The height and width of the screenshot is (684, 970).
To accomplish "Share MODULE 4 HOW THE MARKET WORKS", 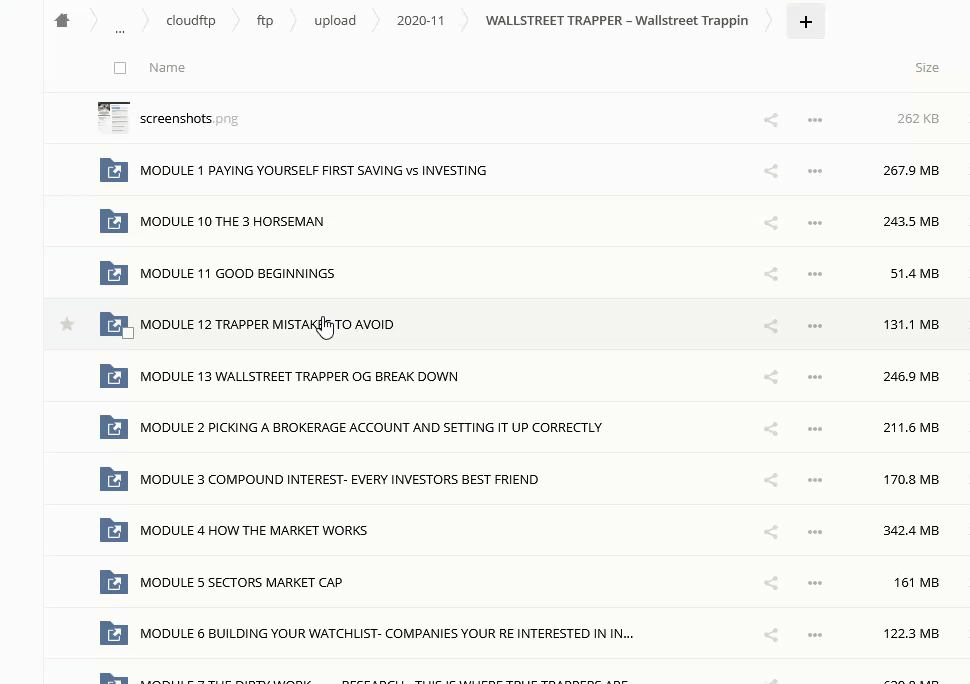I will point(770,532).
